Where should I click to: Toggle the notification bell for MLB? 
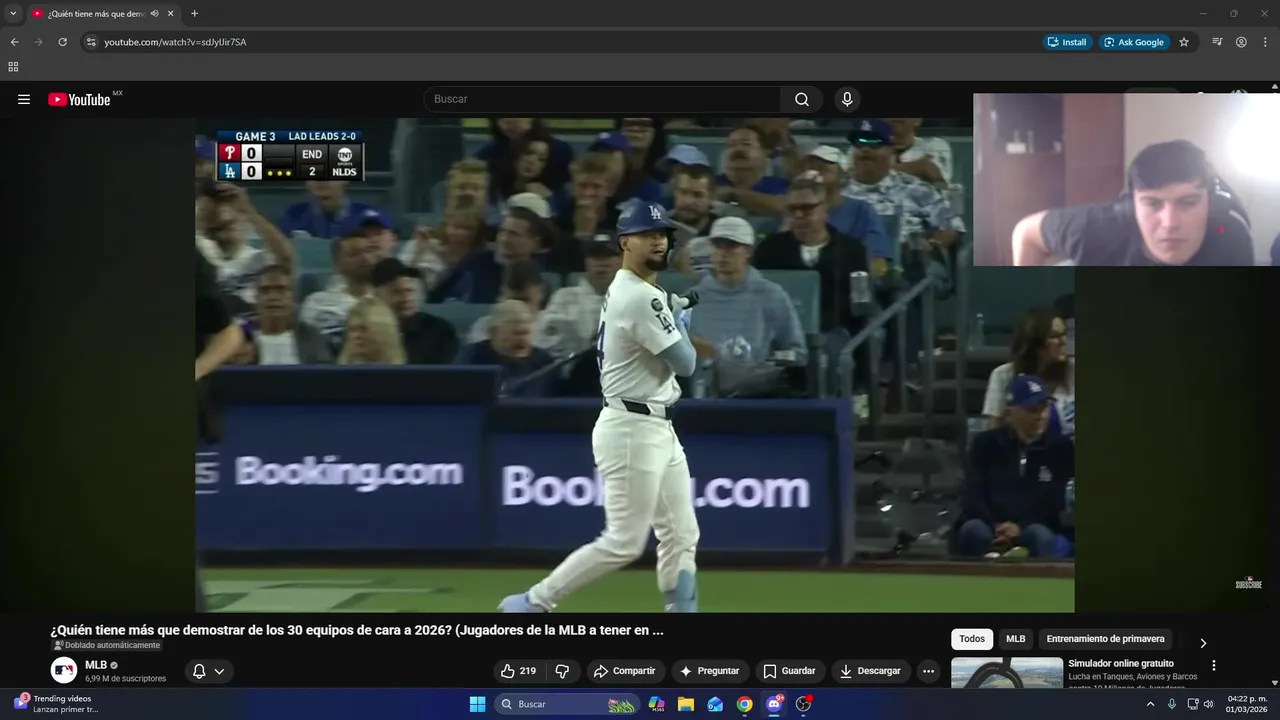[199, 671]
